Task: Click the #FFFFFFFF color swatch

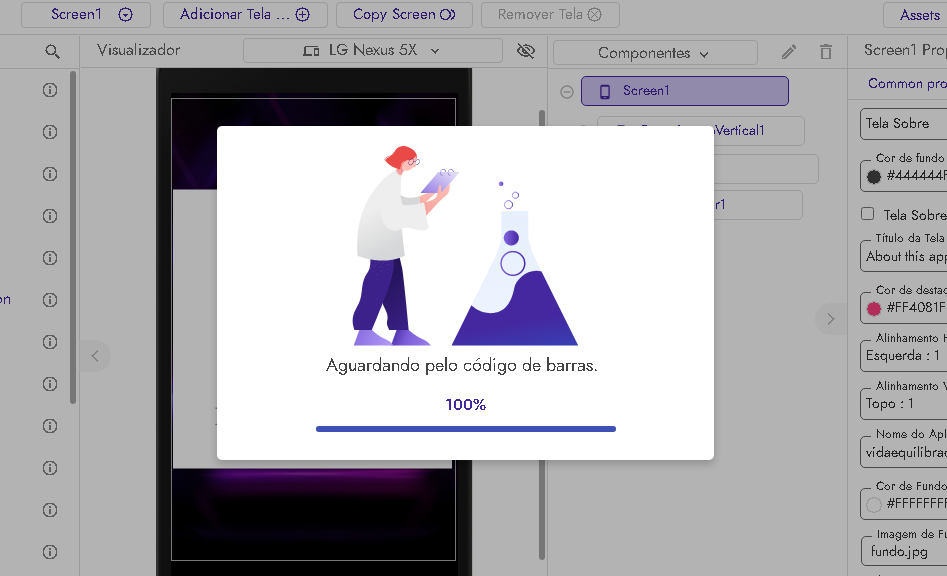Action: (873, 504)
